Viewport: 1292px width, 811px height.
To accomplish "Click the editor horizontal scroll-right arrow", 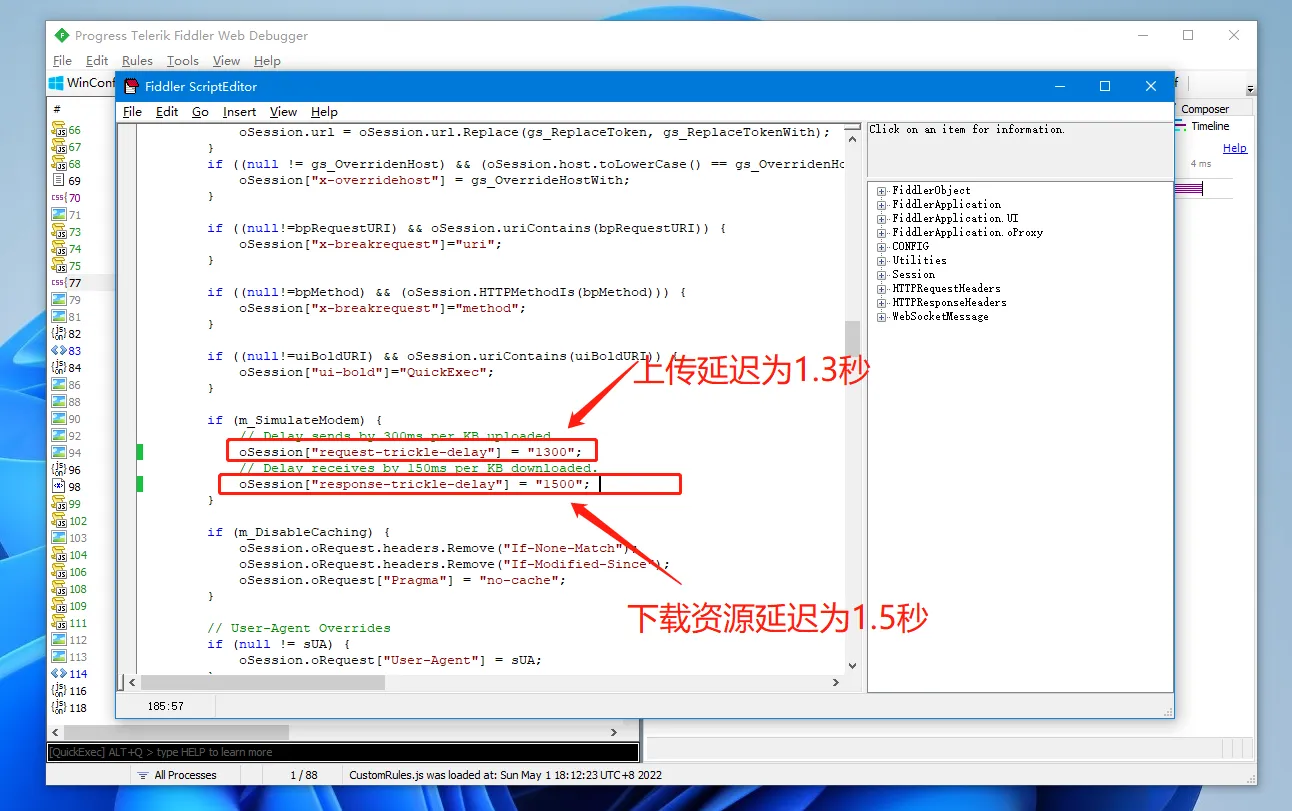I will (x=837, y=682).
